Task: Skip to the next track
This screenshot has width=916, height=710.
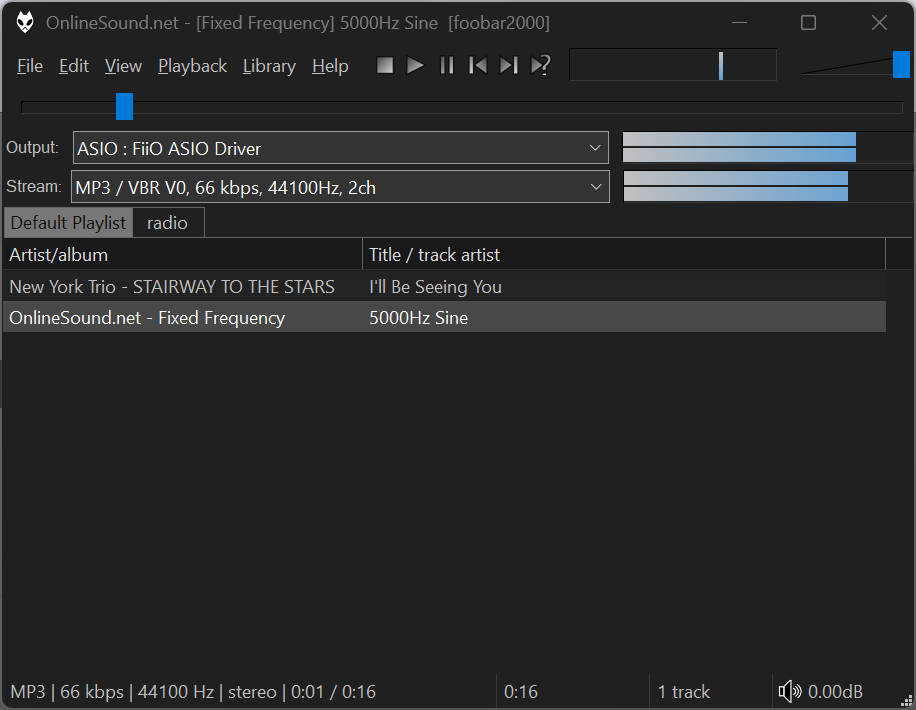Action: point(508,65)
